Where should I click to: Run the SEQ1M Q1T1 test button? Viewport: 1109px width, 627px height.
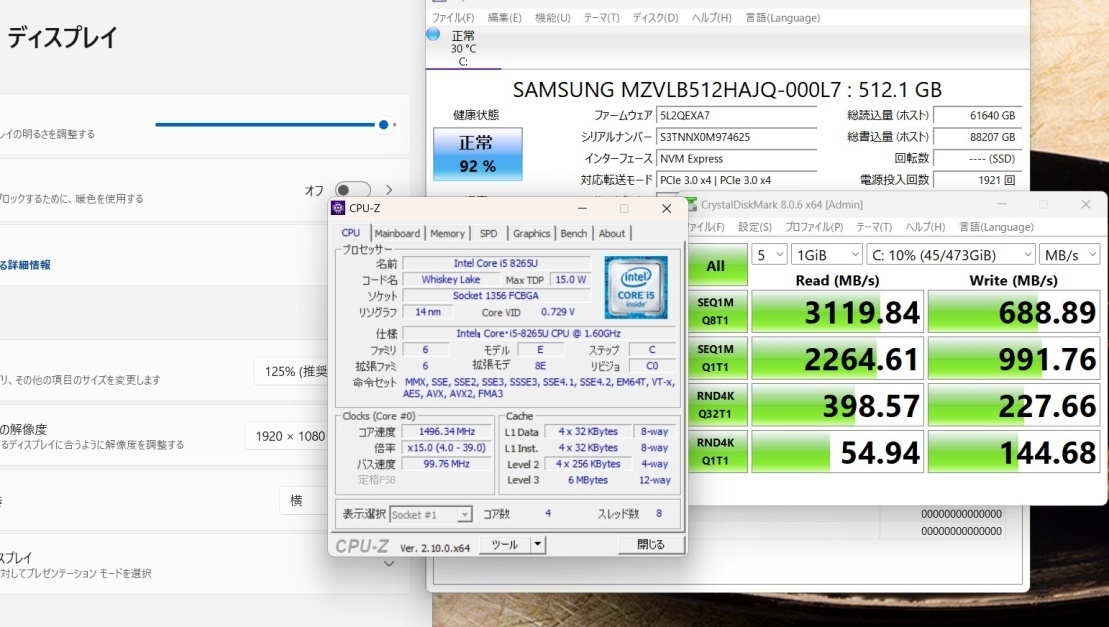(716, 358)
